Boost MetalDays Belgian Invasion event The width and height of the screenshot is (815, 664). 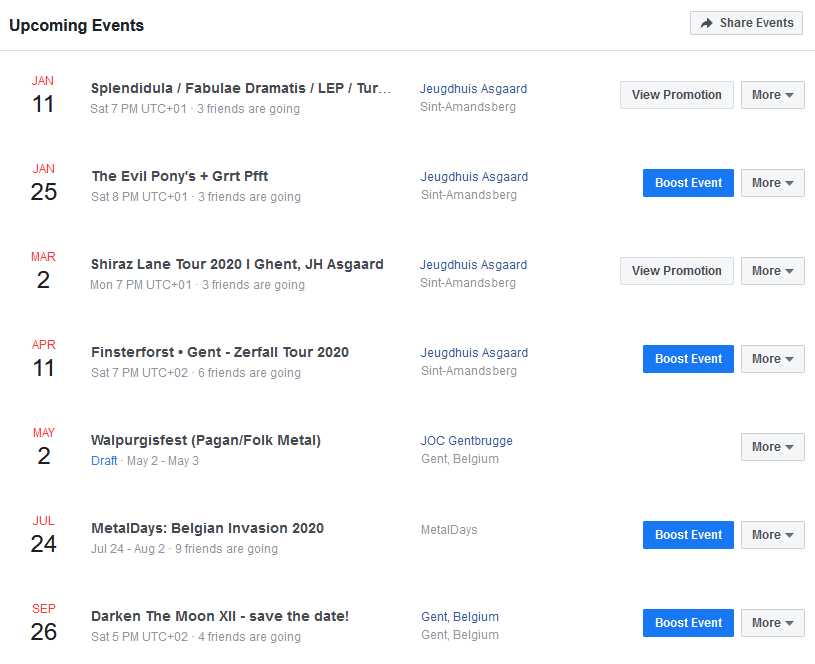688,535
